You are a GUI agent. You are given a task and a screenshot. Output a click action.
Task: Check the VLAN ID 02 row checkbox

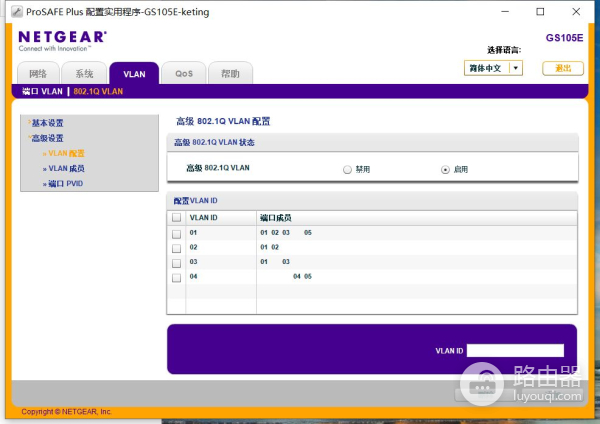click(x=176, y=248)
